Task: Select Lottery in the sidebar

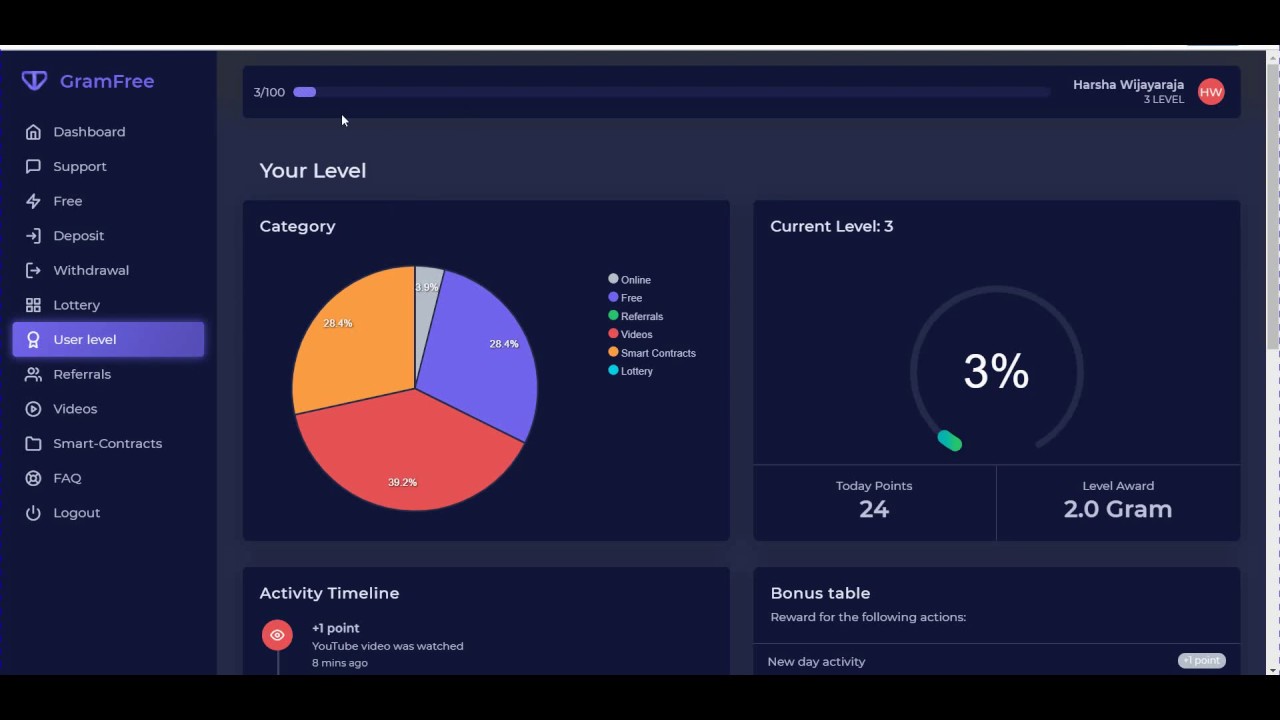Action: pos(108,305)
